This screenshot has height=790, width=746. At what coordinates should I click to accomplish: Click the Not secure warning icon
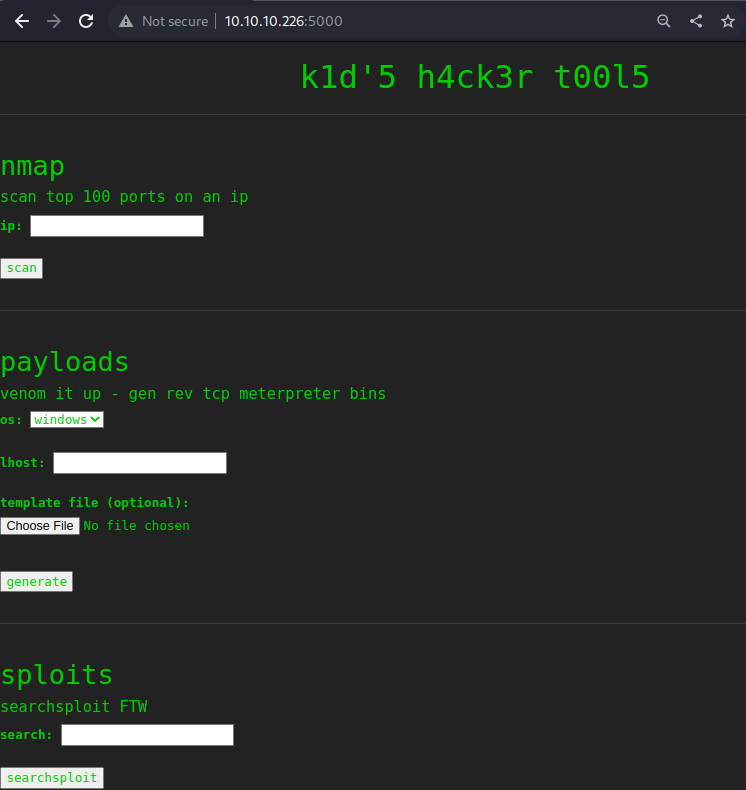click(x=126, y=21)
